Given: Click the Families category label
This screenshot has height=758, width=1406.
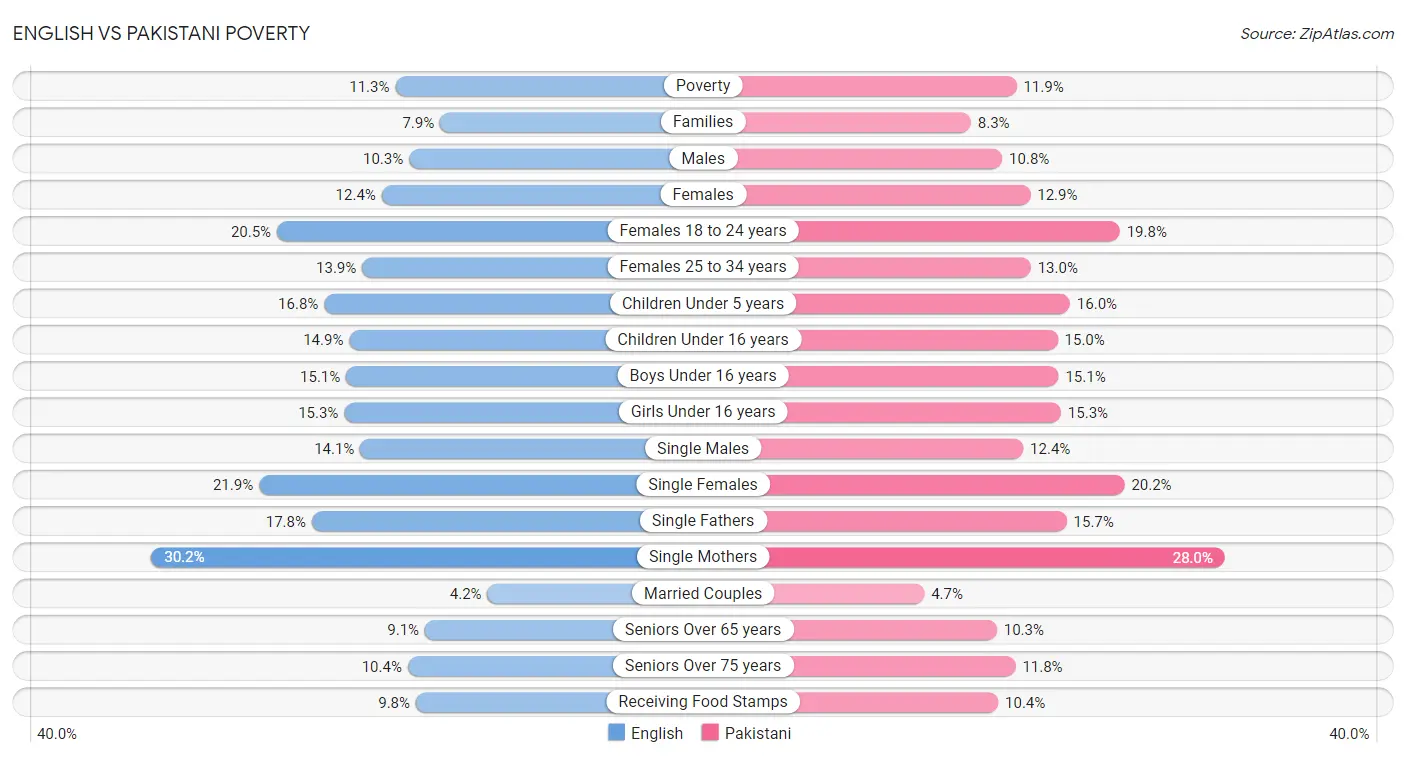Looking at the screenshot, I should click(703, 122).
